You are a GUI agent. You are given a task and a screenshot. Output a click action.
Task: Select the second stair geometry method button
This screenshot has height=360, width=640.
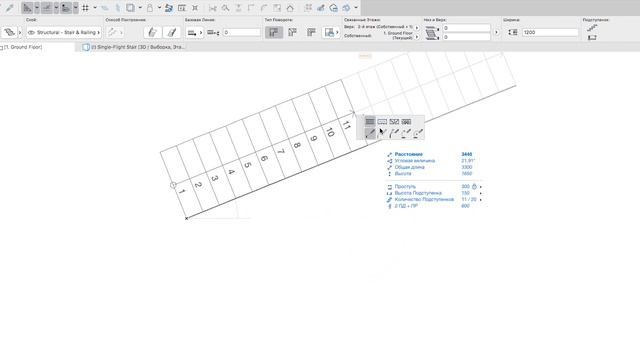coord(171,32)
